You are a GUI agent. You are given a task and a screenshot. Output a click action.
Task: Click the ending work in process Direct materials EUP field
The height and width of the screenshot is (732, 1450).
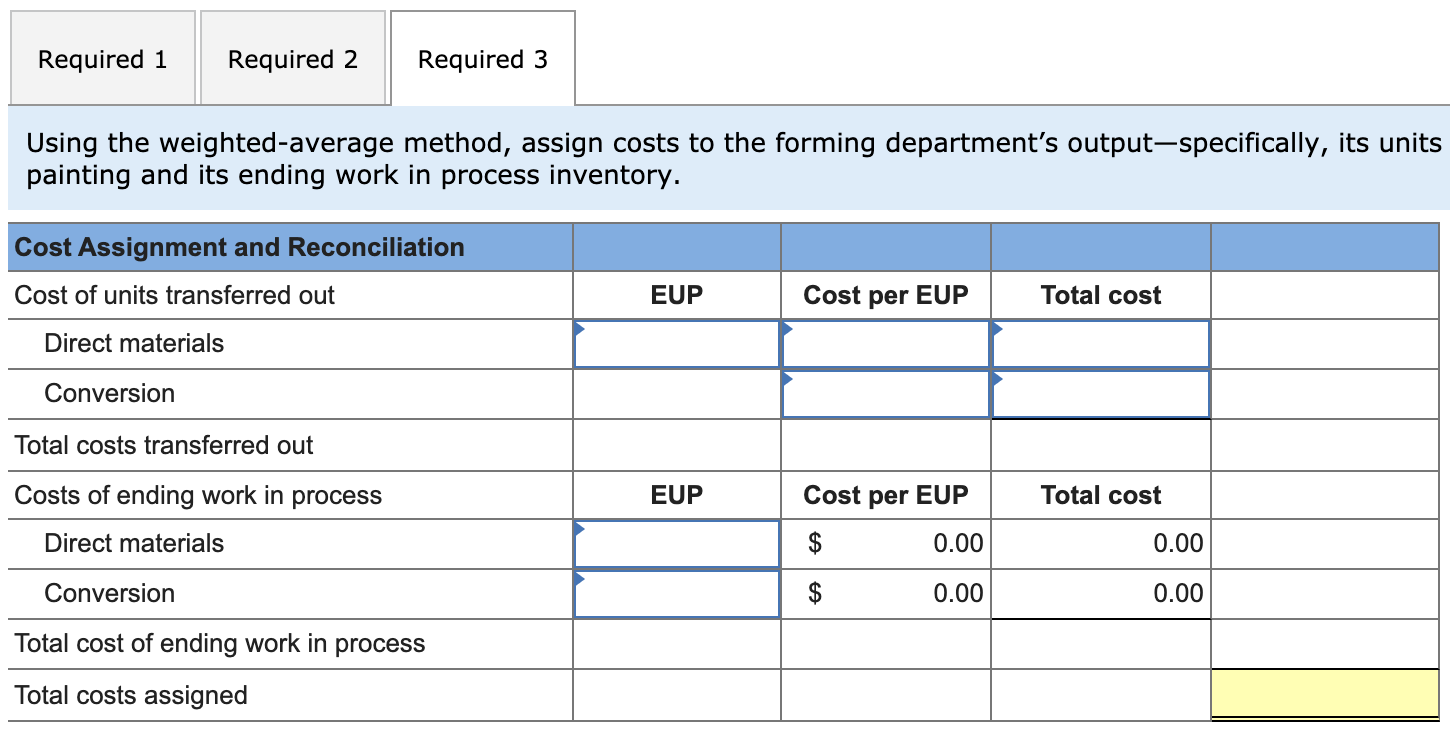[675, 544]
